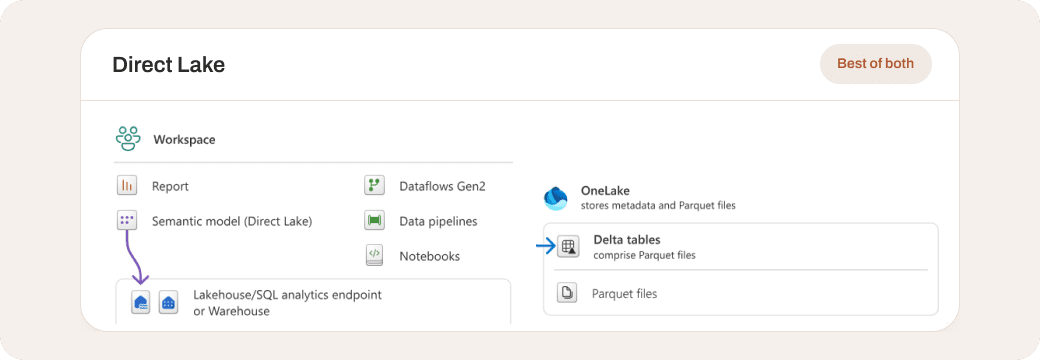Image resolution: width=1040 pixels, height=360 pixels.
Task: Select the OneLake blue logo
Action: (555, 198)
